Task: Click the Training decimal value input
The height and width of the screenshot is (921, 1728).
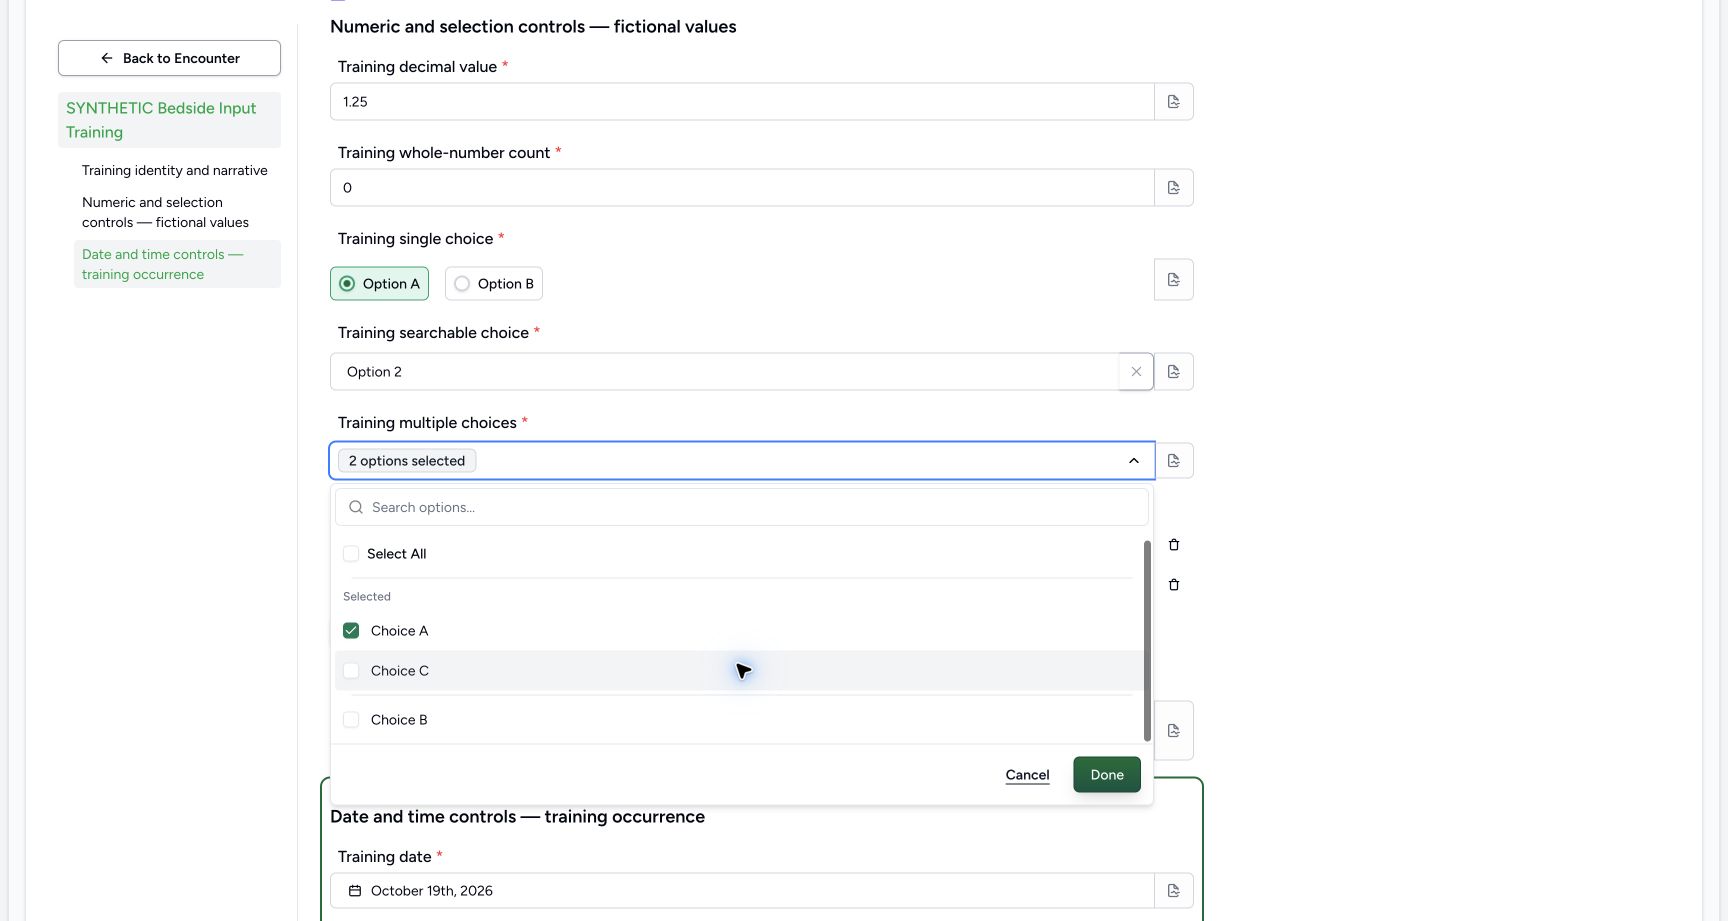Action: coord(742,102)
